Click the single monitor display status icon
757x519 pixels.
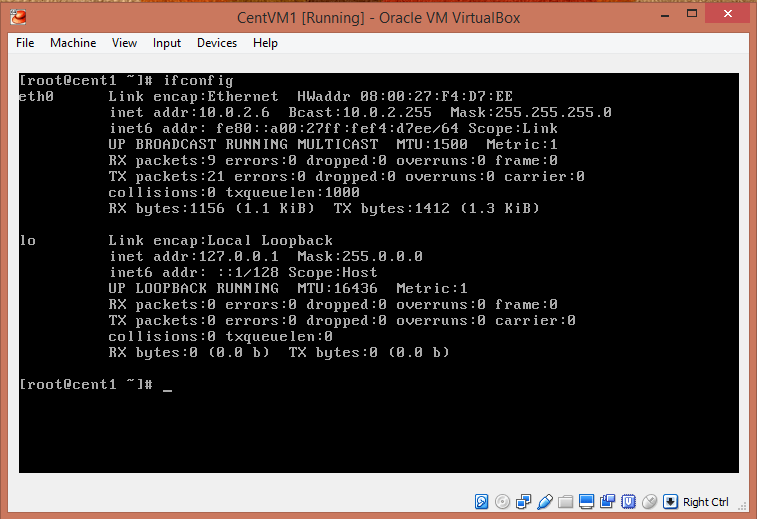(x=587, y=501)
